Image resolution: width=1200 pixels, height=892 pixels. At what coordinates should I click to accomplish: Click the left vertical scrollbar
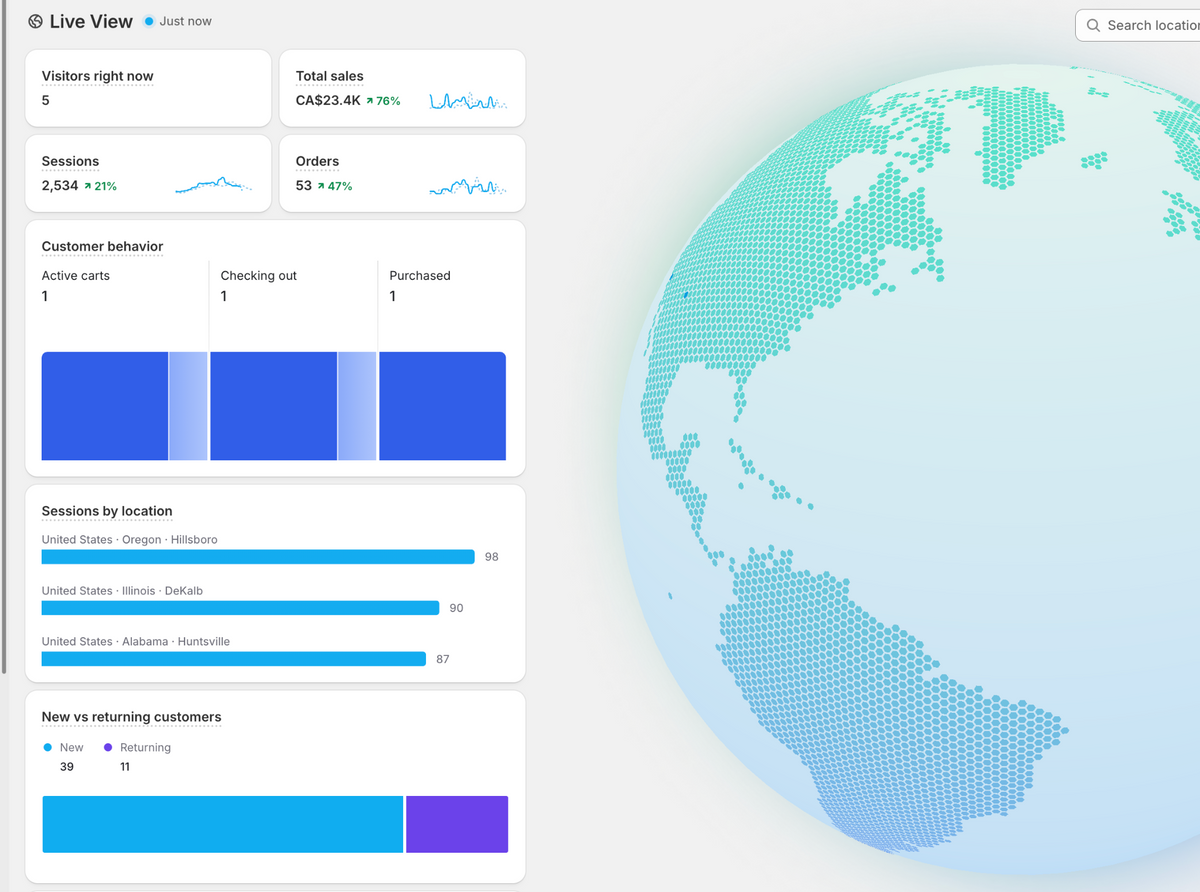[x=4, y=336]
